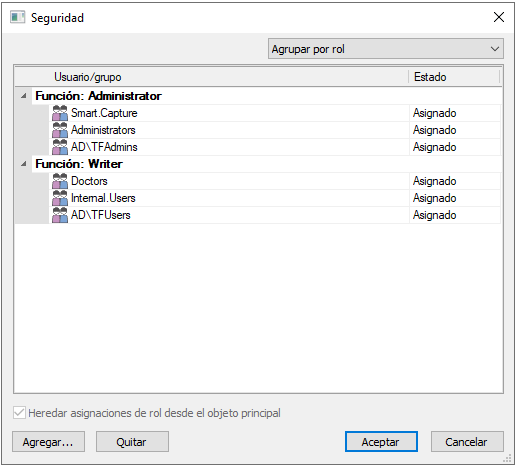This screenshot has width=515, height=466.
Task: Close the Seguridad dialog
Action: click(499, 17)
